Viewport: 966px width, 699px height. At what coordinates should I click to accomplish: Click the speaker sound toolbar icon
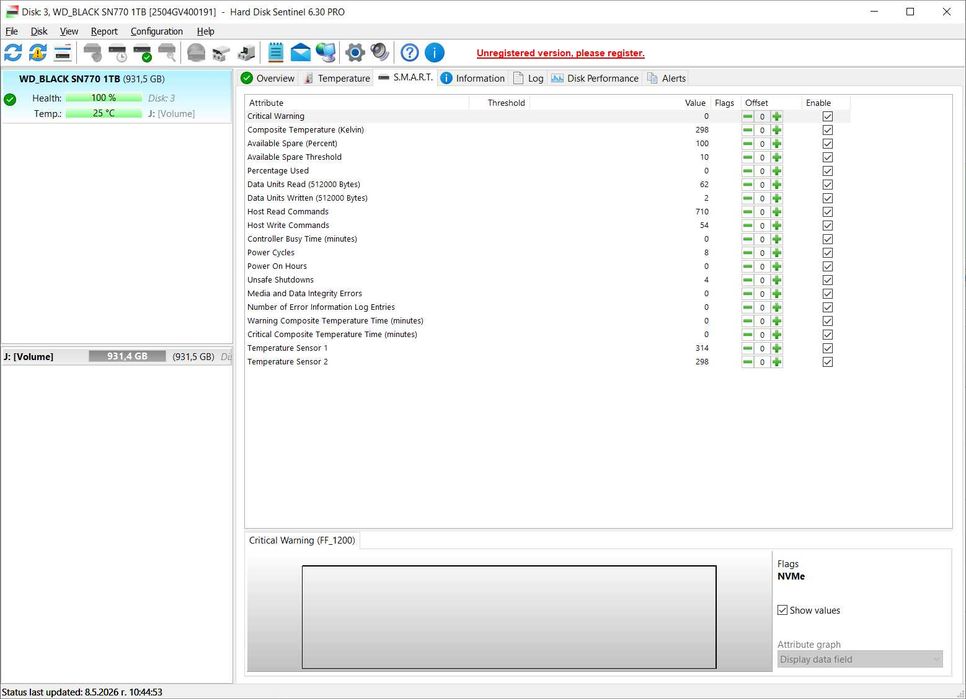380,53
